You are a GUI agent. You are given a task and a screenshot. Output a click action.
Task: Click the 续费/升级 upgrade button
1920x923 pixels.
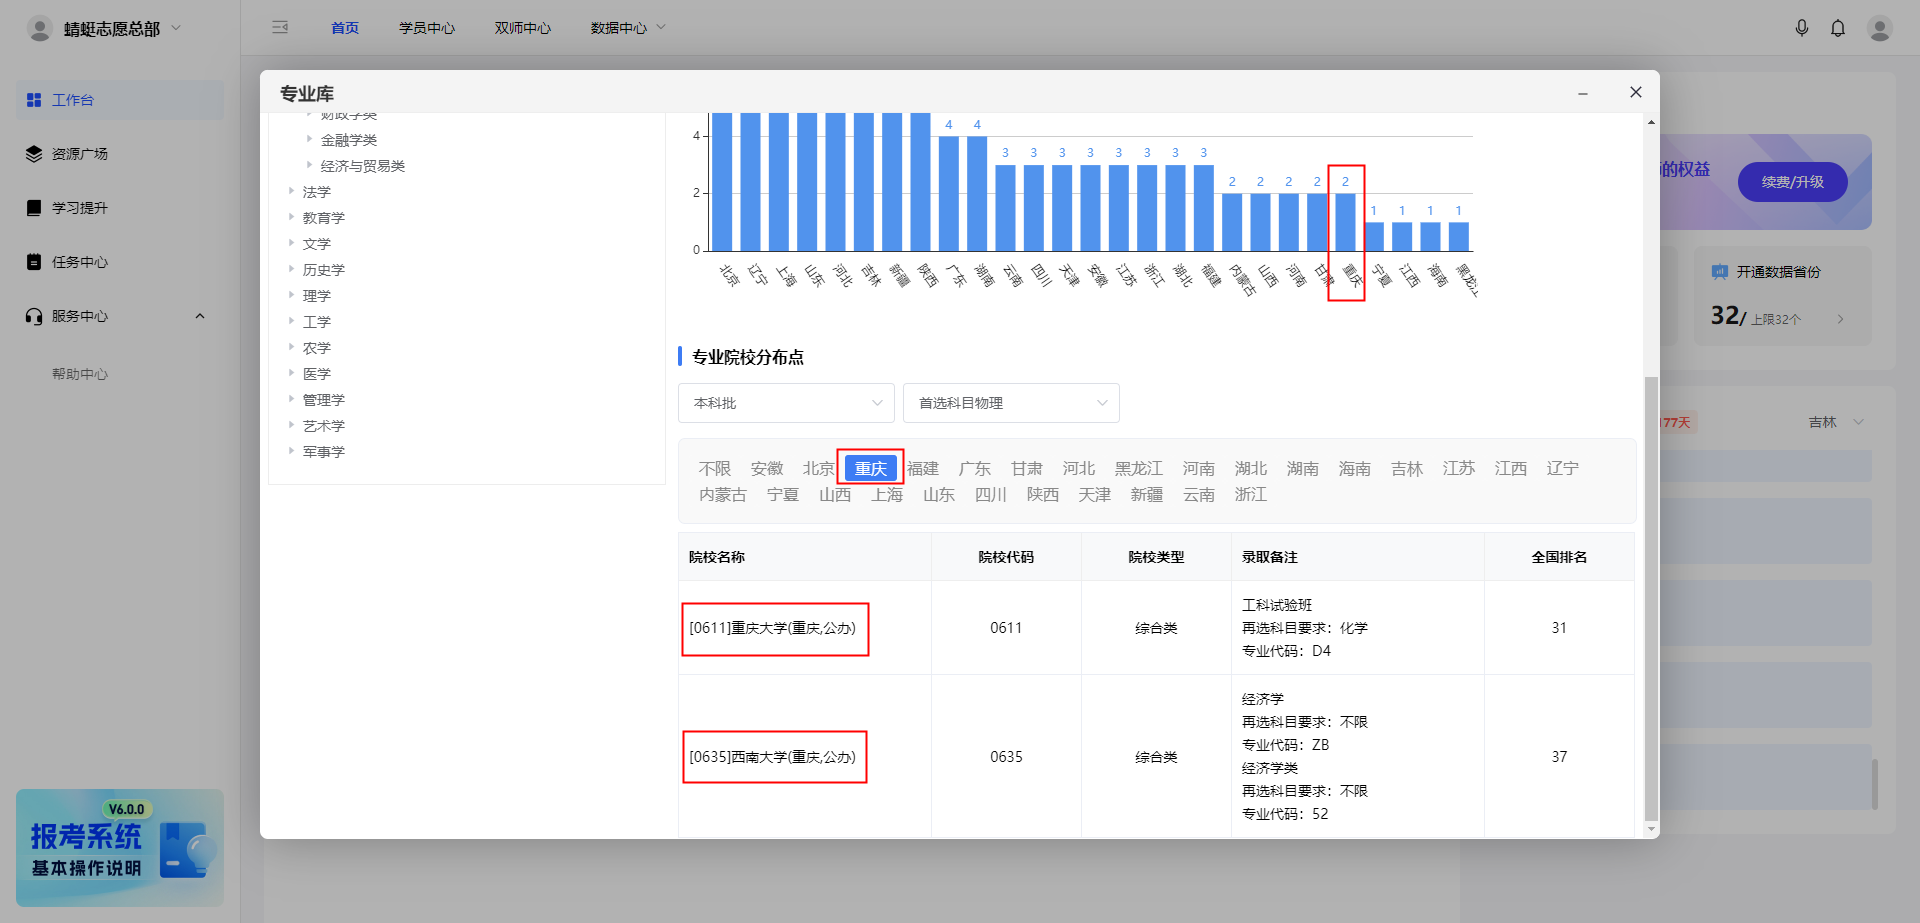[1791, 182]
